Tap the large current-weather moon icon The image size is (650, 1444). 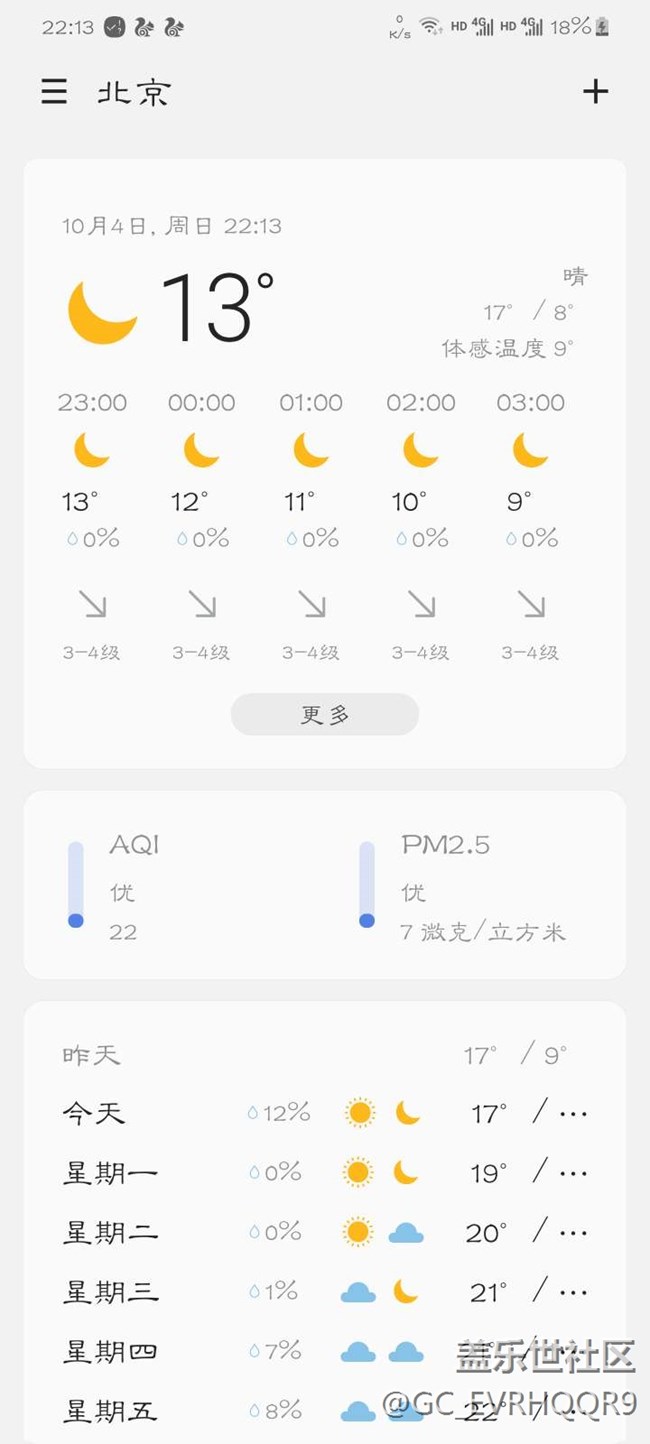click(102, 311)
